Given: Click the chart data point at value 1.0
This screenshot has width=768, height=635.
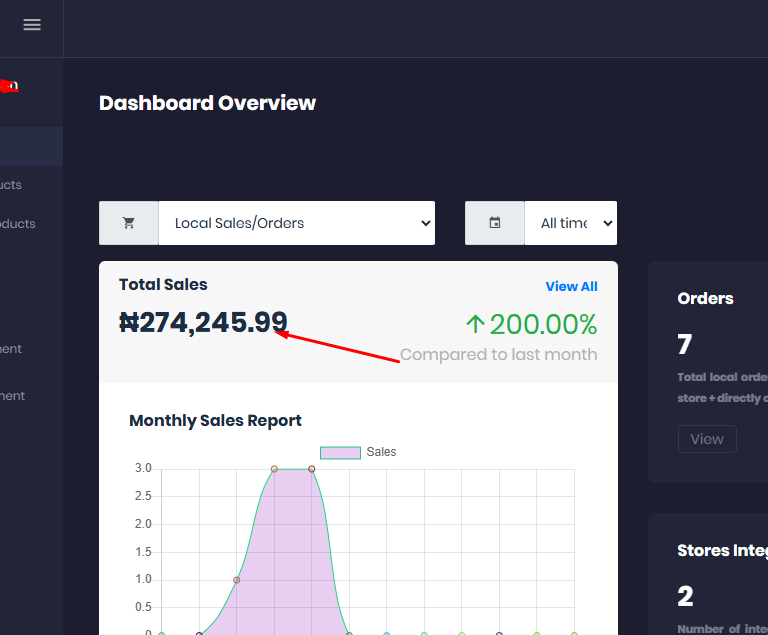Looking at the screenshot, I should pos(237,580).
